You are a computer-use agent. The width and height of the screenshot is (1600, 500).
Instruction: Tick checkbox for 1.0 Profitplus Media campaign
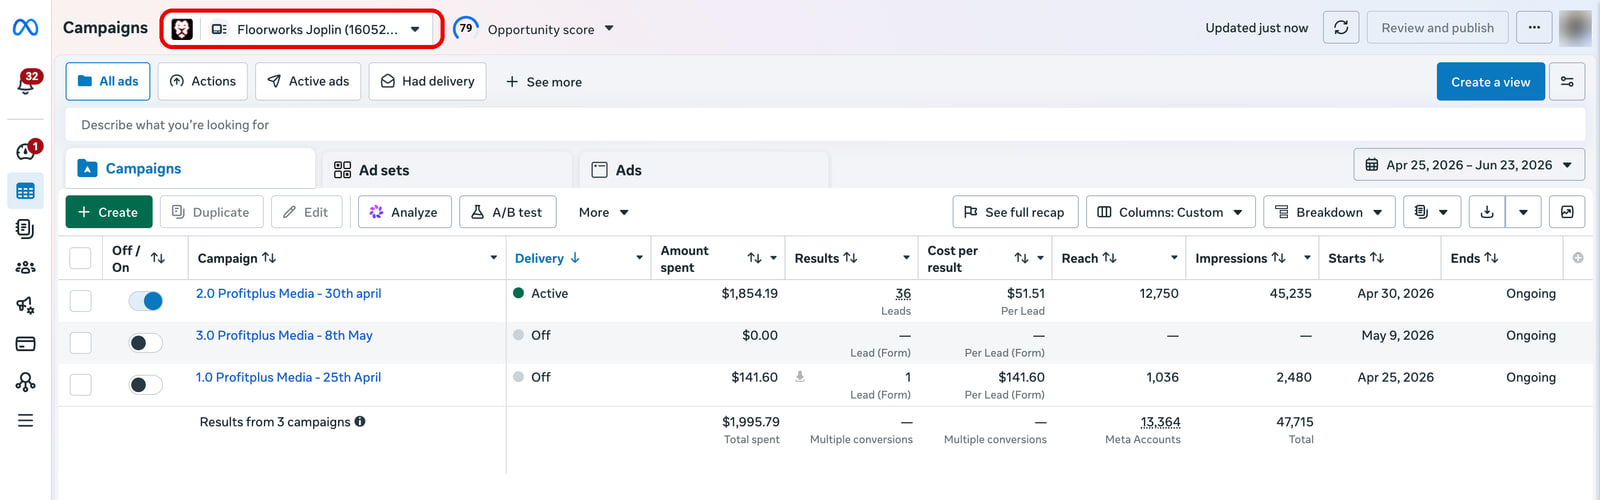point(81,385)
